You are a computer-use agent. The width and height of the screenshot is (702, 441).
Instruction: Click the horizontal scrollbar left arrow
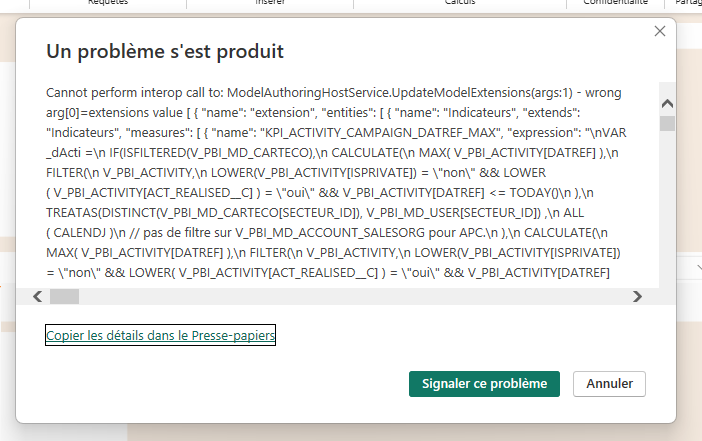pyautogui.click(x=39, y=296)
